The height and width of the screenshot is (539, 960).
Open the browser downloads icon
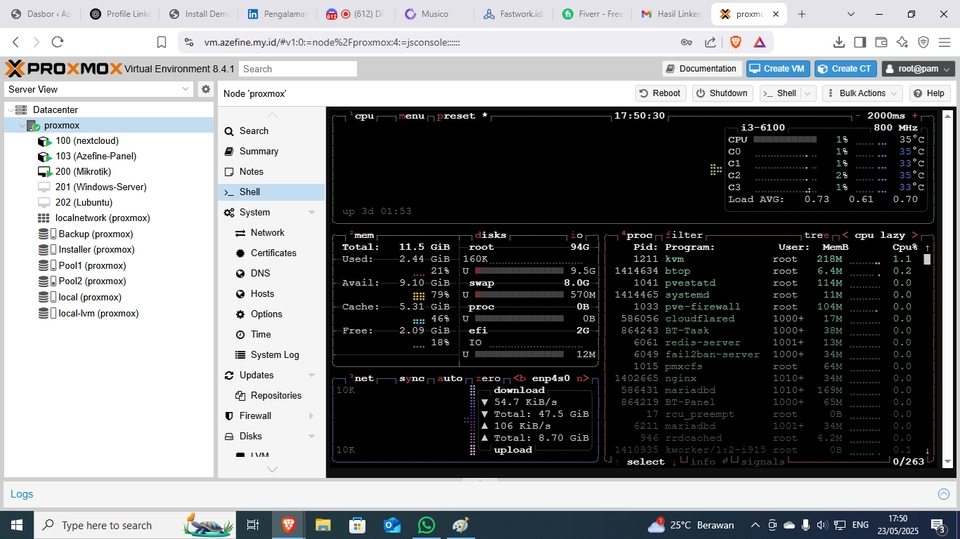[839, 42]
